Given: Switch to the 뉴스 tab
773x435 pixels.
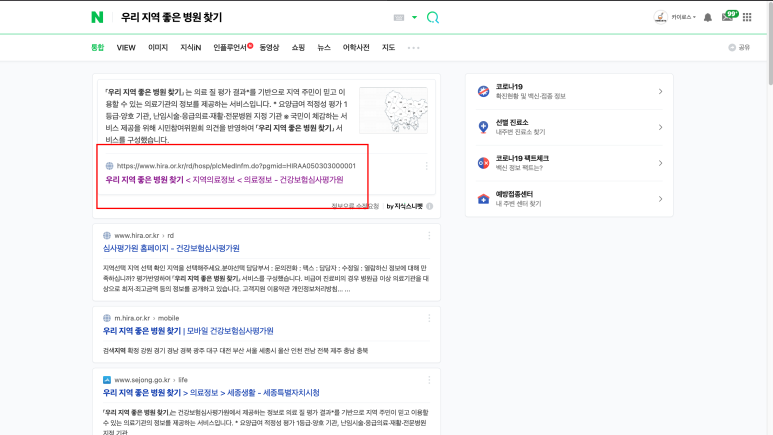Looking at the screenshot, I should (324, 47).
